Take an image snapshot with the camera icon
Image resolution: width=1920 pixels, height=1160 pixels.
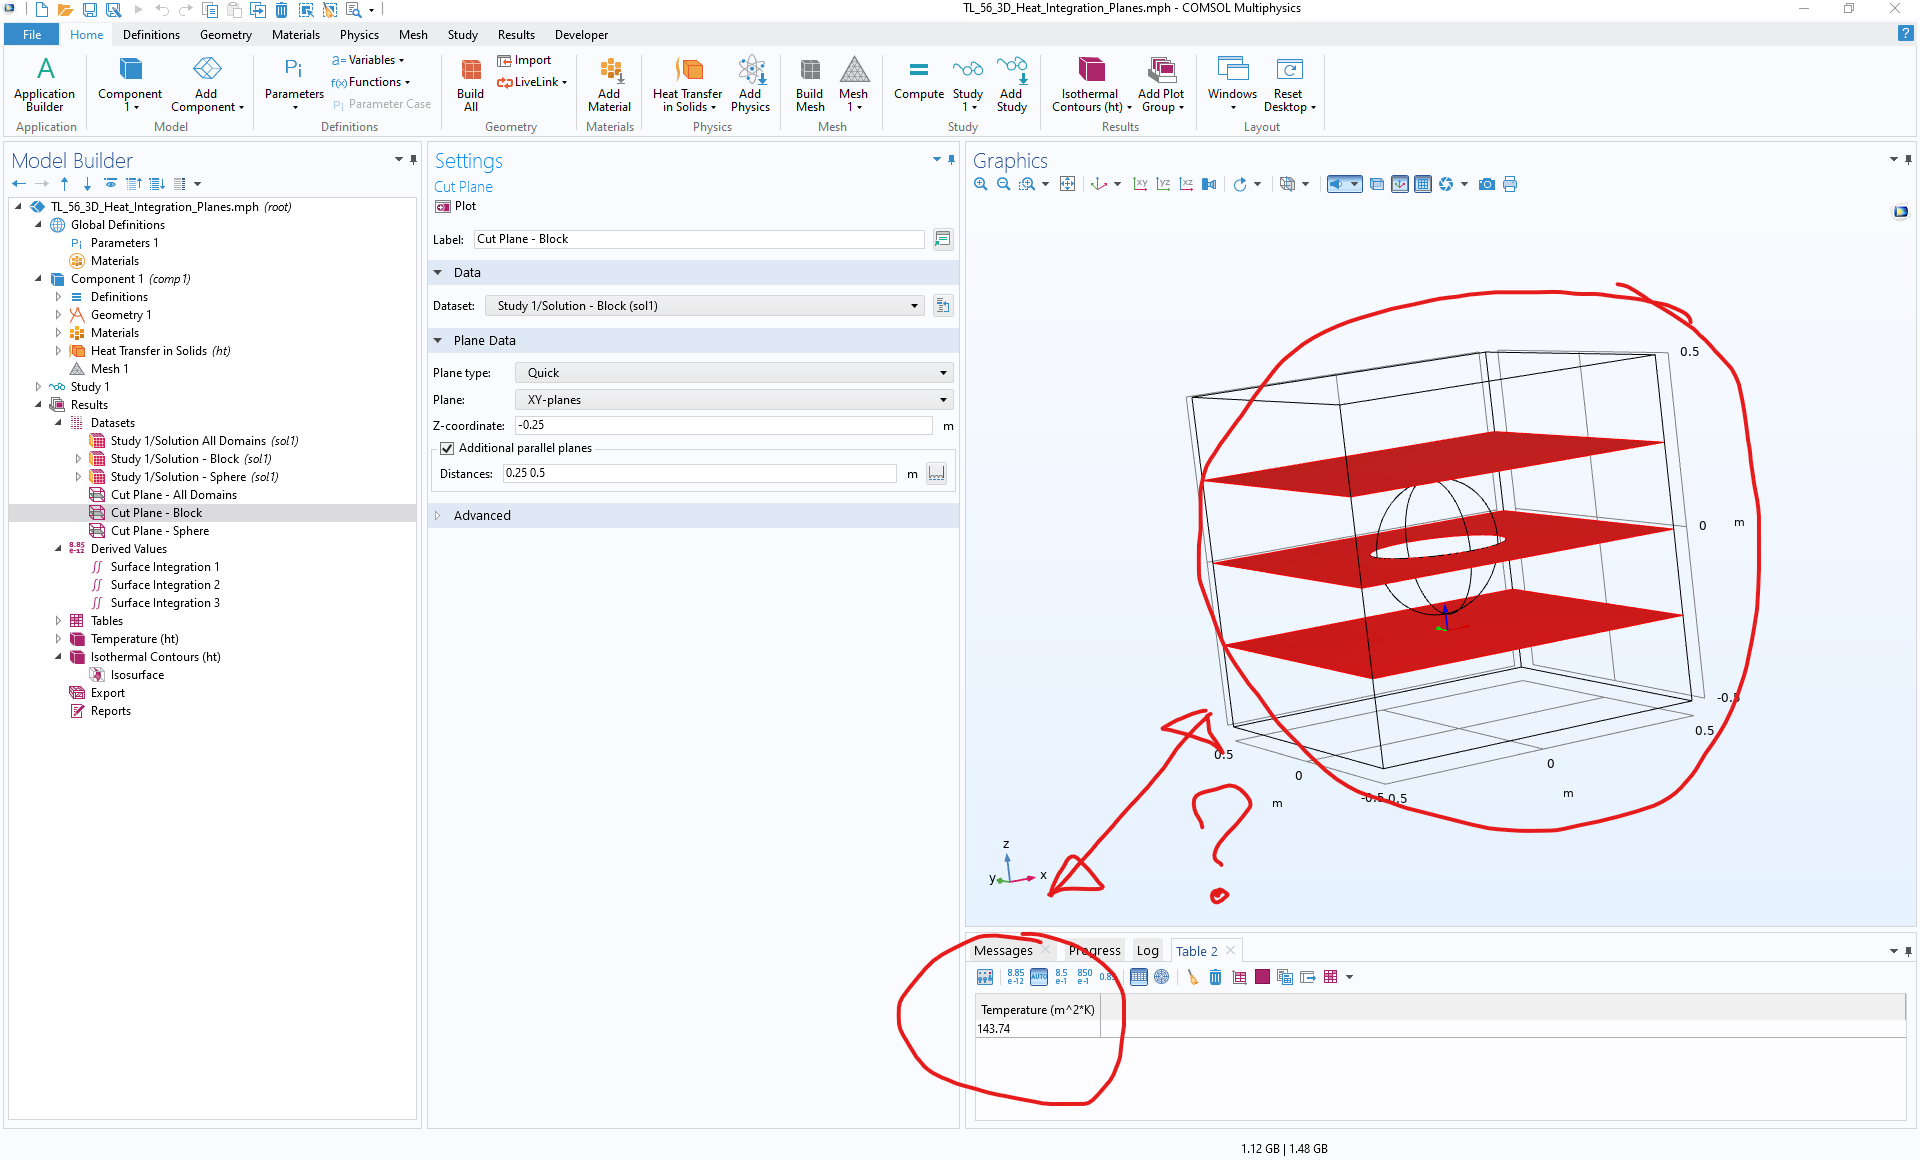click(x=1487, y=184)
